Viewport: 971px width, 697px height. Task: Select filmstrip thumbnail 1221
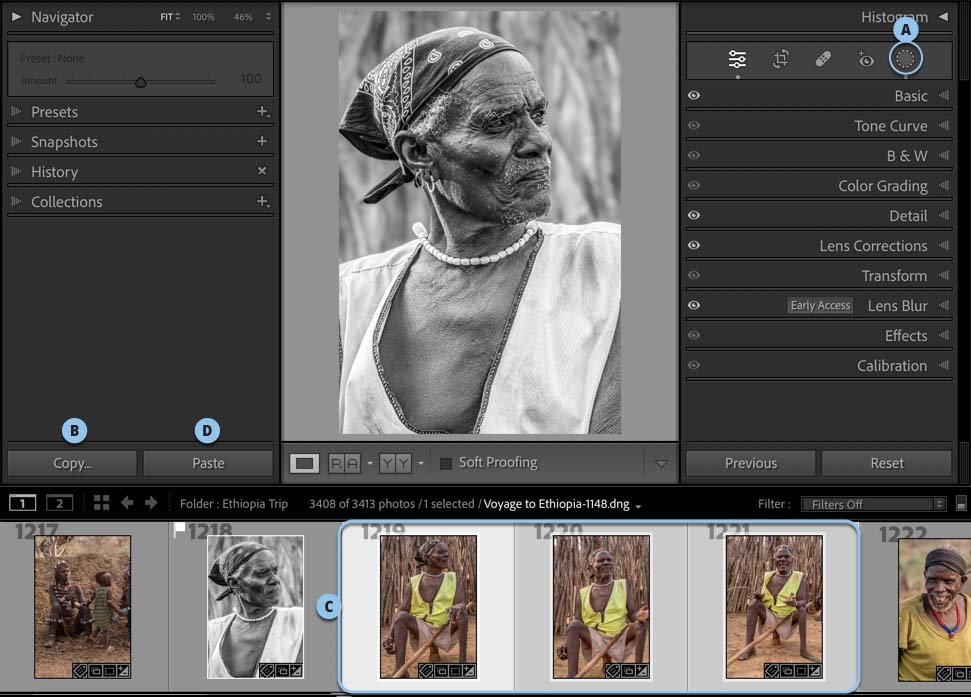point(774,607)
